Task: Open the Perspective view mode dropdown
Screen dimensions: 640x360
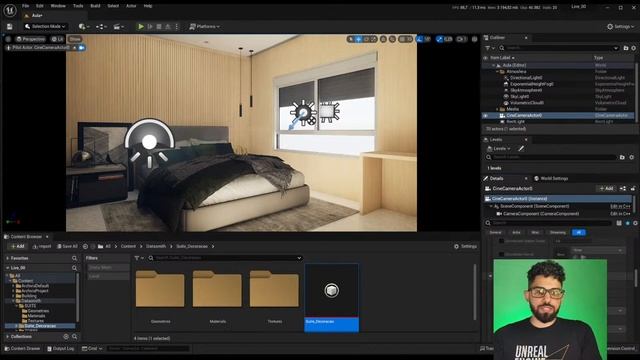Action: click(31, 39)
